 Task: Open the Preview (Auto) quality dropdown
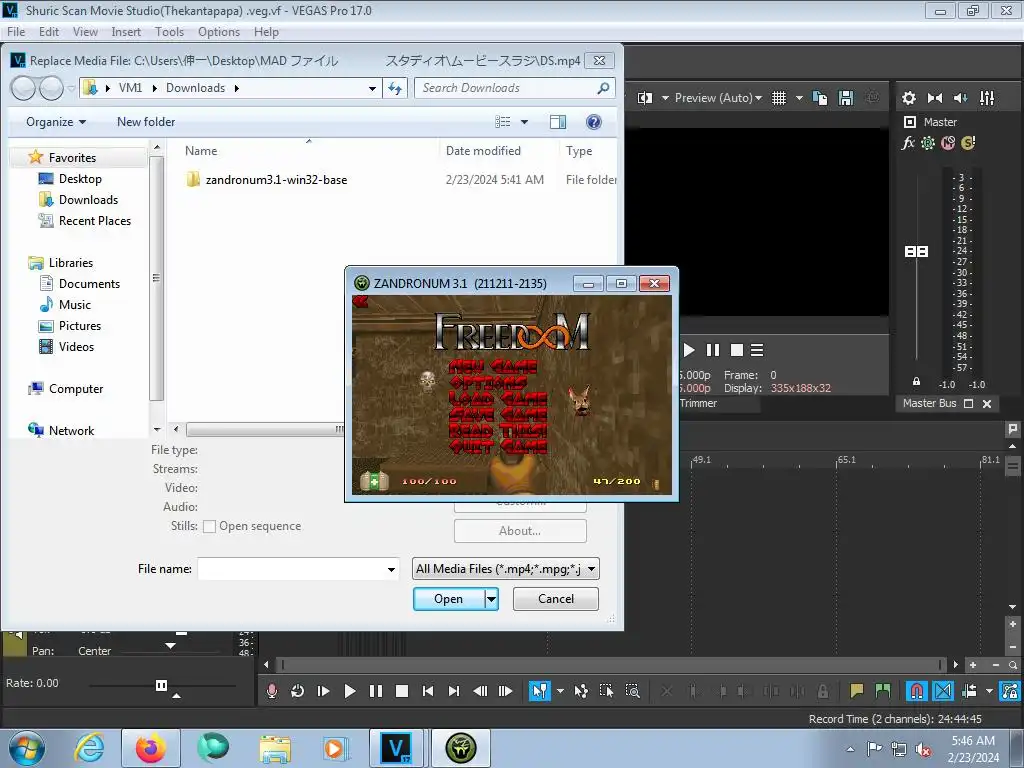click(x=718, y=98)
